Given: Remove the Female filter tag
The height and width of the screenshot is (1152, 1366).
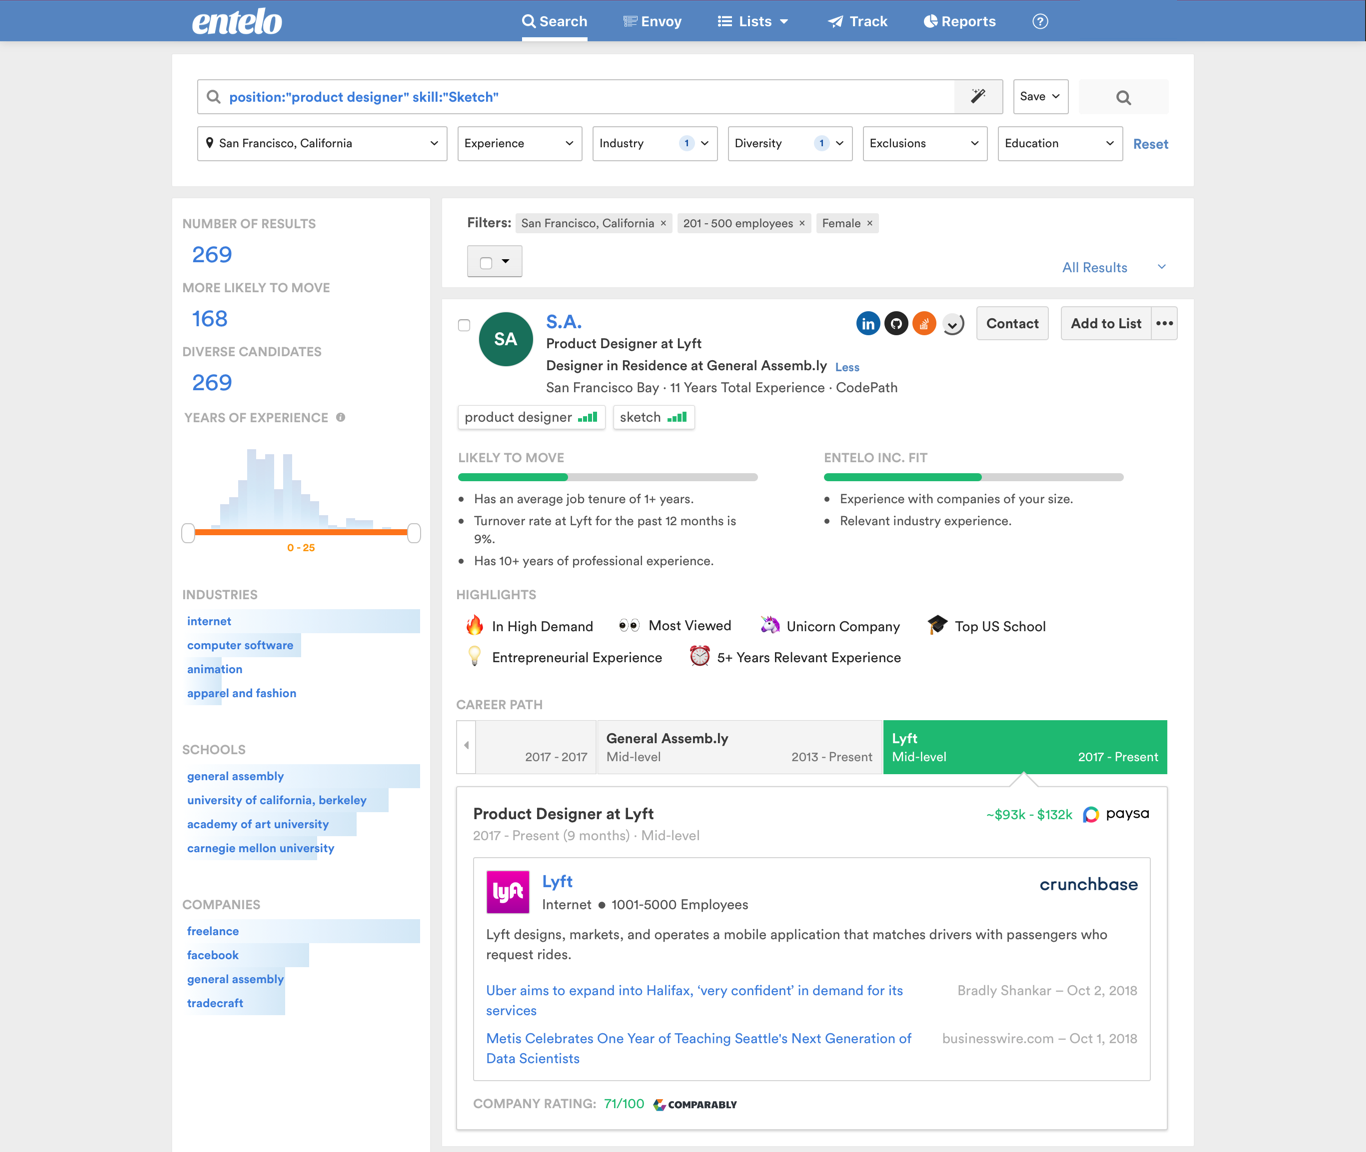Looking at the screenshot, I should tap(870, 224).
